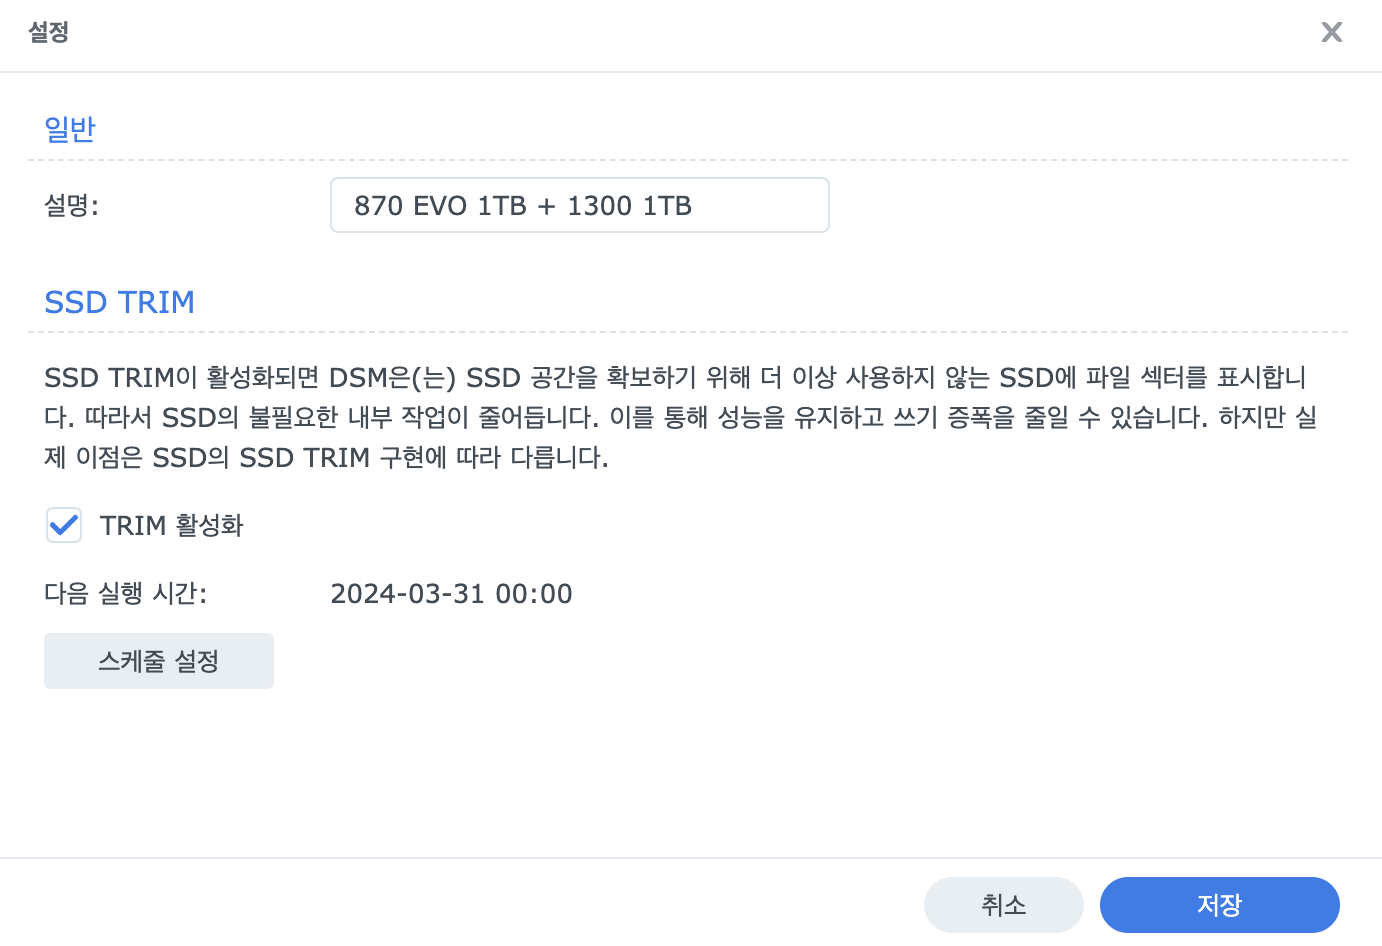The width and height of the screenshot is (1382, 946).
Task: Close the 설정 dialog with X icon
Action: click(1331, 32)
